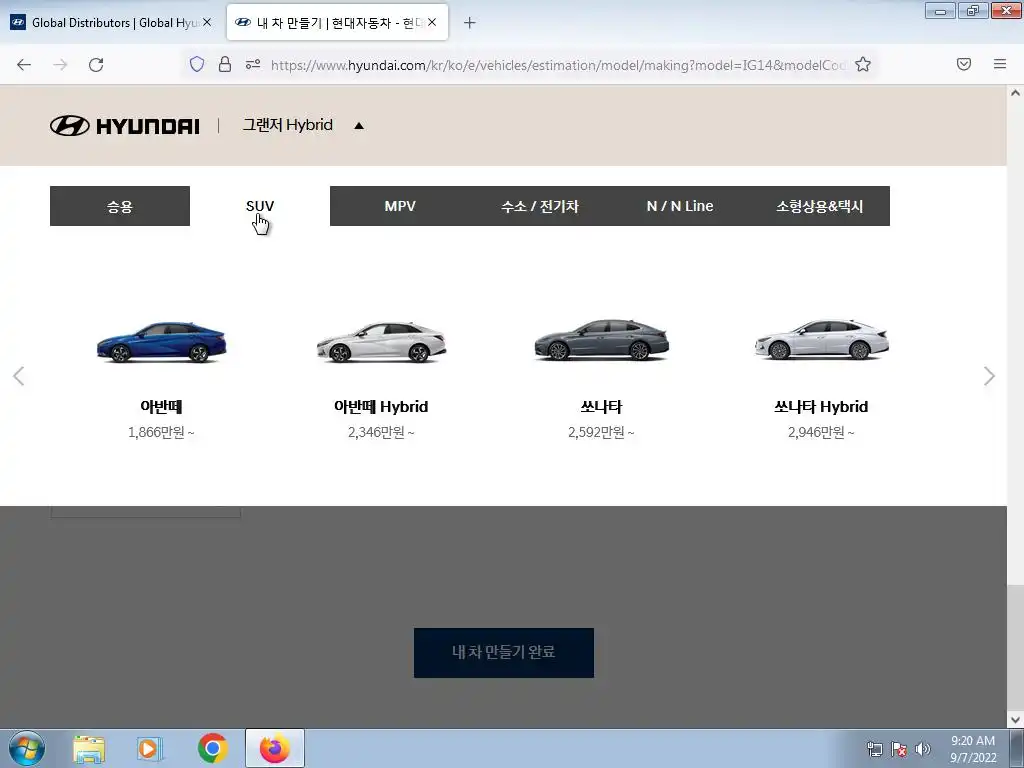Click the 2,946만원 price text

click(822, 432)
